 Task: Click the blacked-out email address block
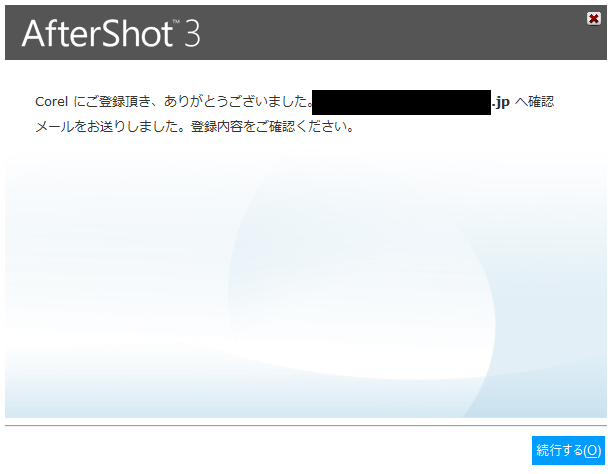pyautogui.click(x=401, y=102)
